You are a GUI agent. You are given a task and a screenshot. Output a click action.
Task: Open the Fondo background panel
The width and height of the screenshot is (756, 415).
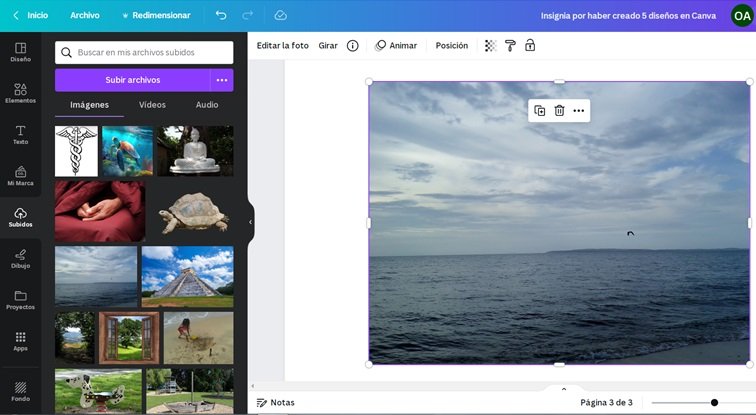20,391
